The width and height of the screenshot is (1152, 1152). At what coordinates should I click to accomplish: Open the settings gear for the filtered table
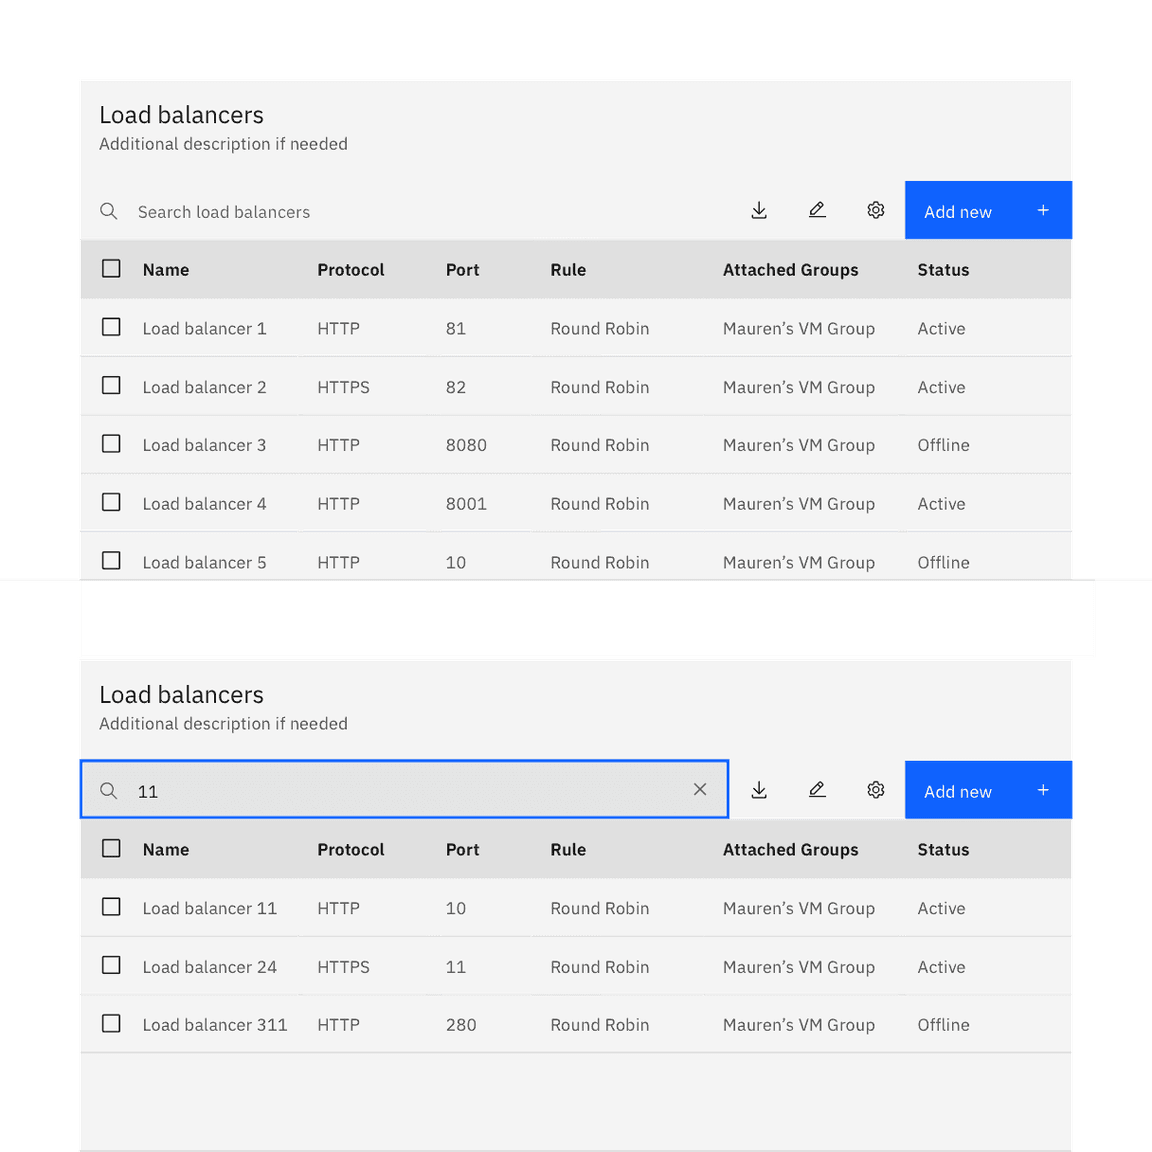[x=876, y=790]
